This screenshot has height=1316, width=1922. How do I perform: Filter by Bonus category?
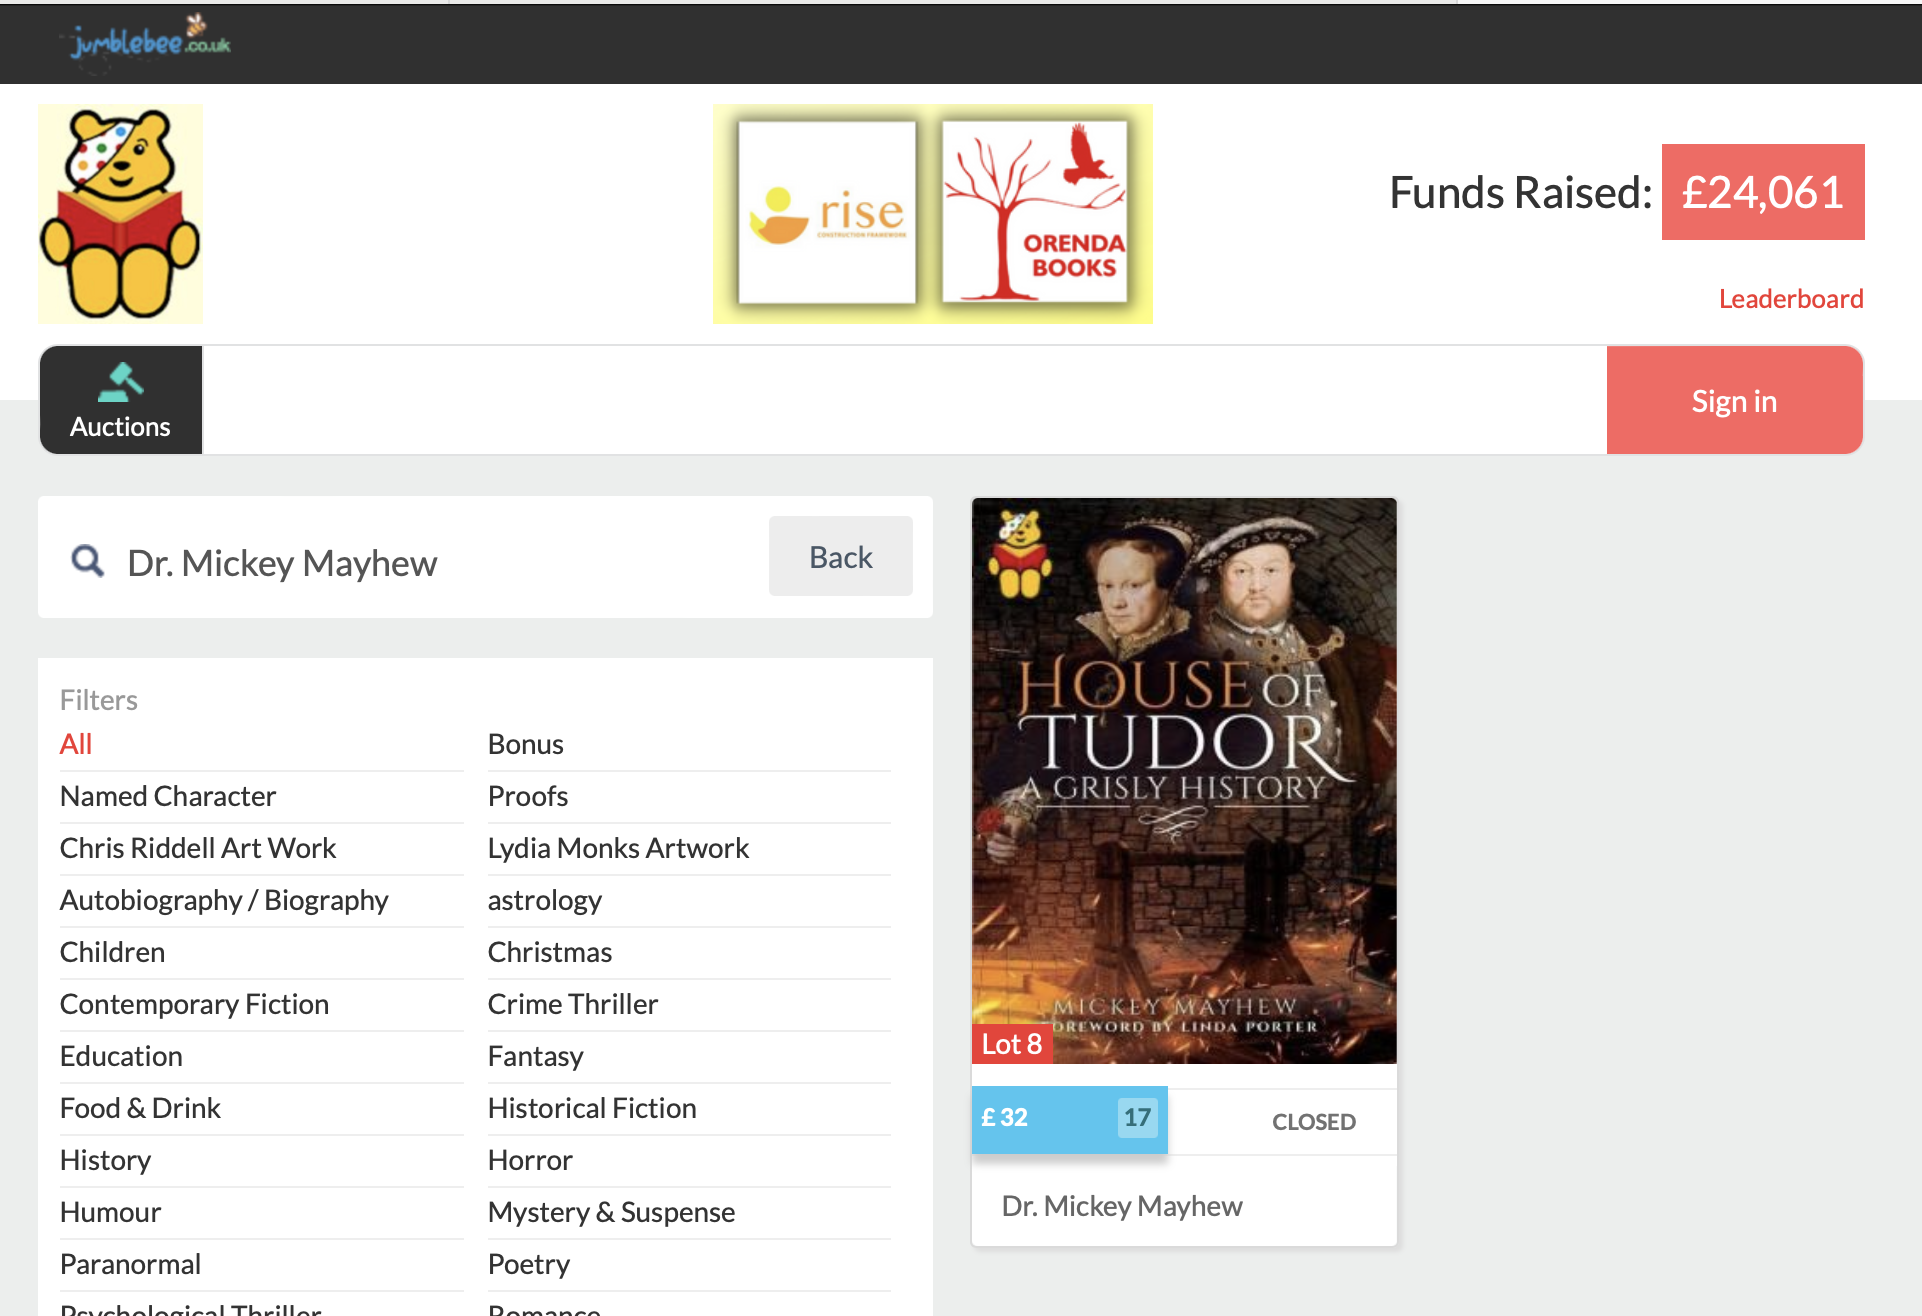pyautogui.click(x=526, y=744)
